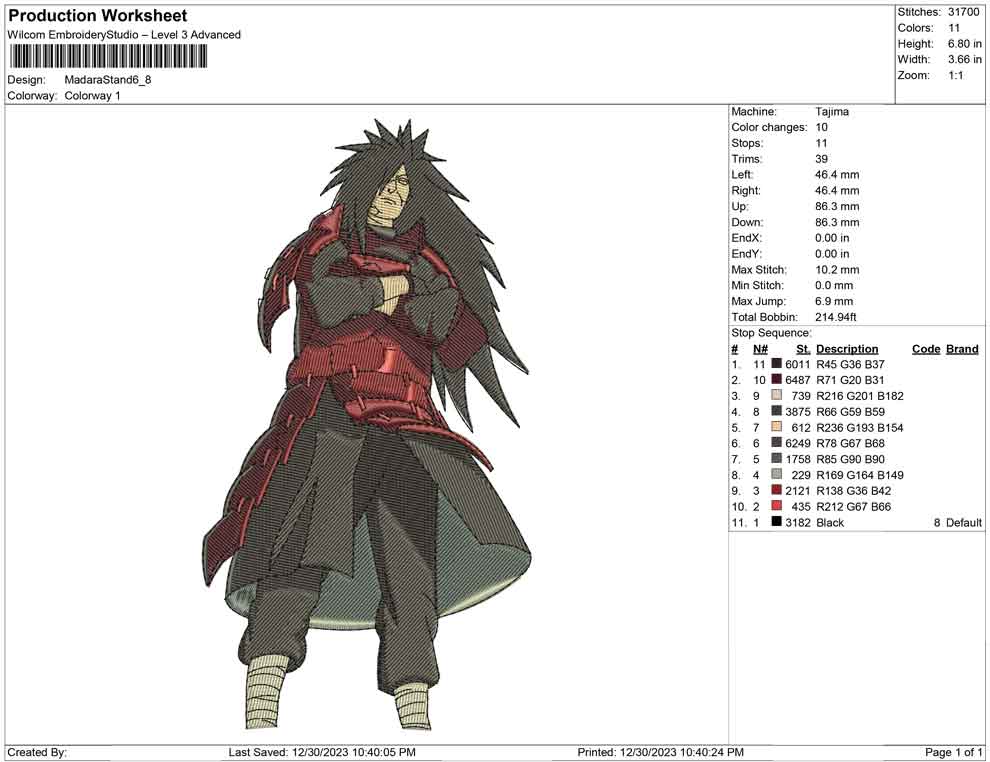Click the 'Last Saved: 12/30/2023 10:40:05 PM' footer
Viewport: 990px width, 762px height.
tap(322, 752)
